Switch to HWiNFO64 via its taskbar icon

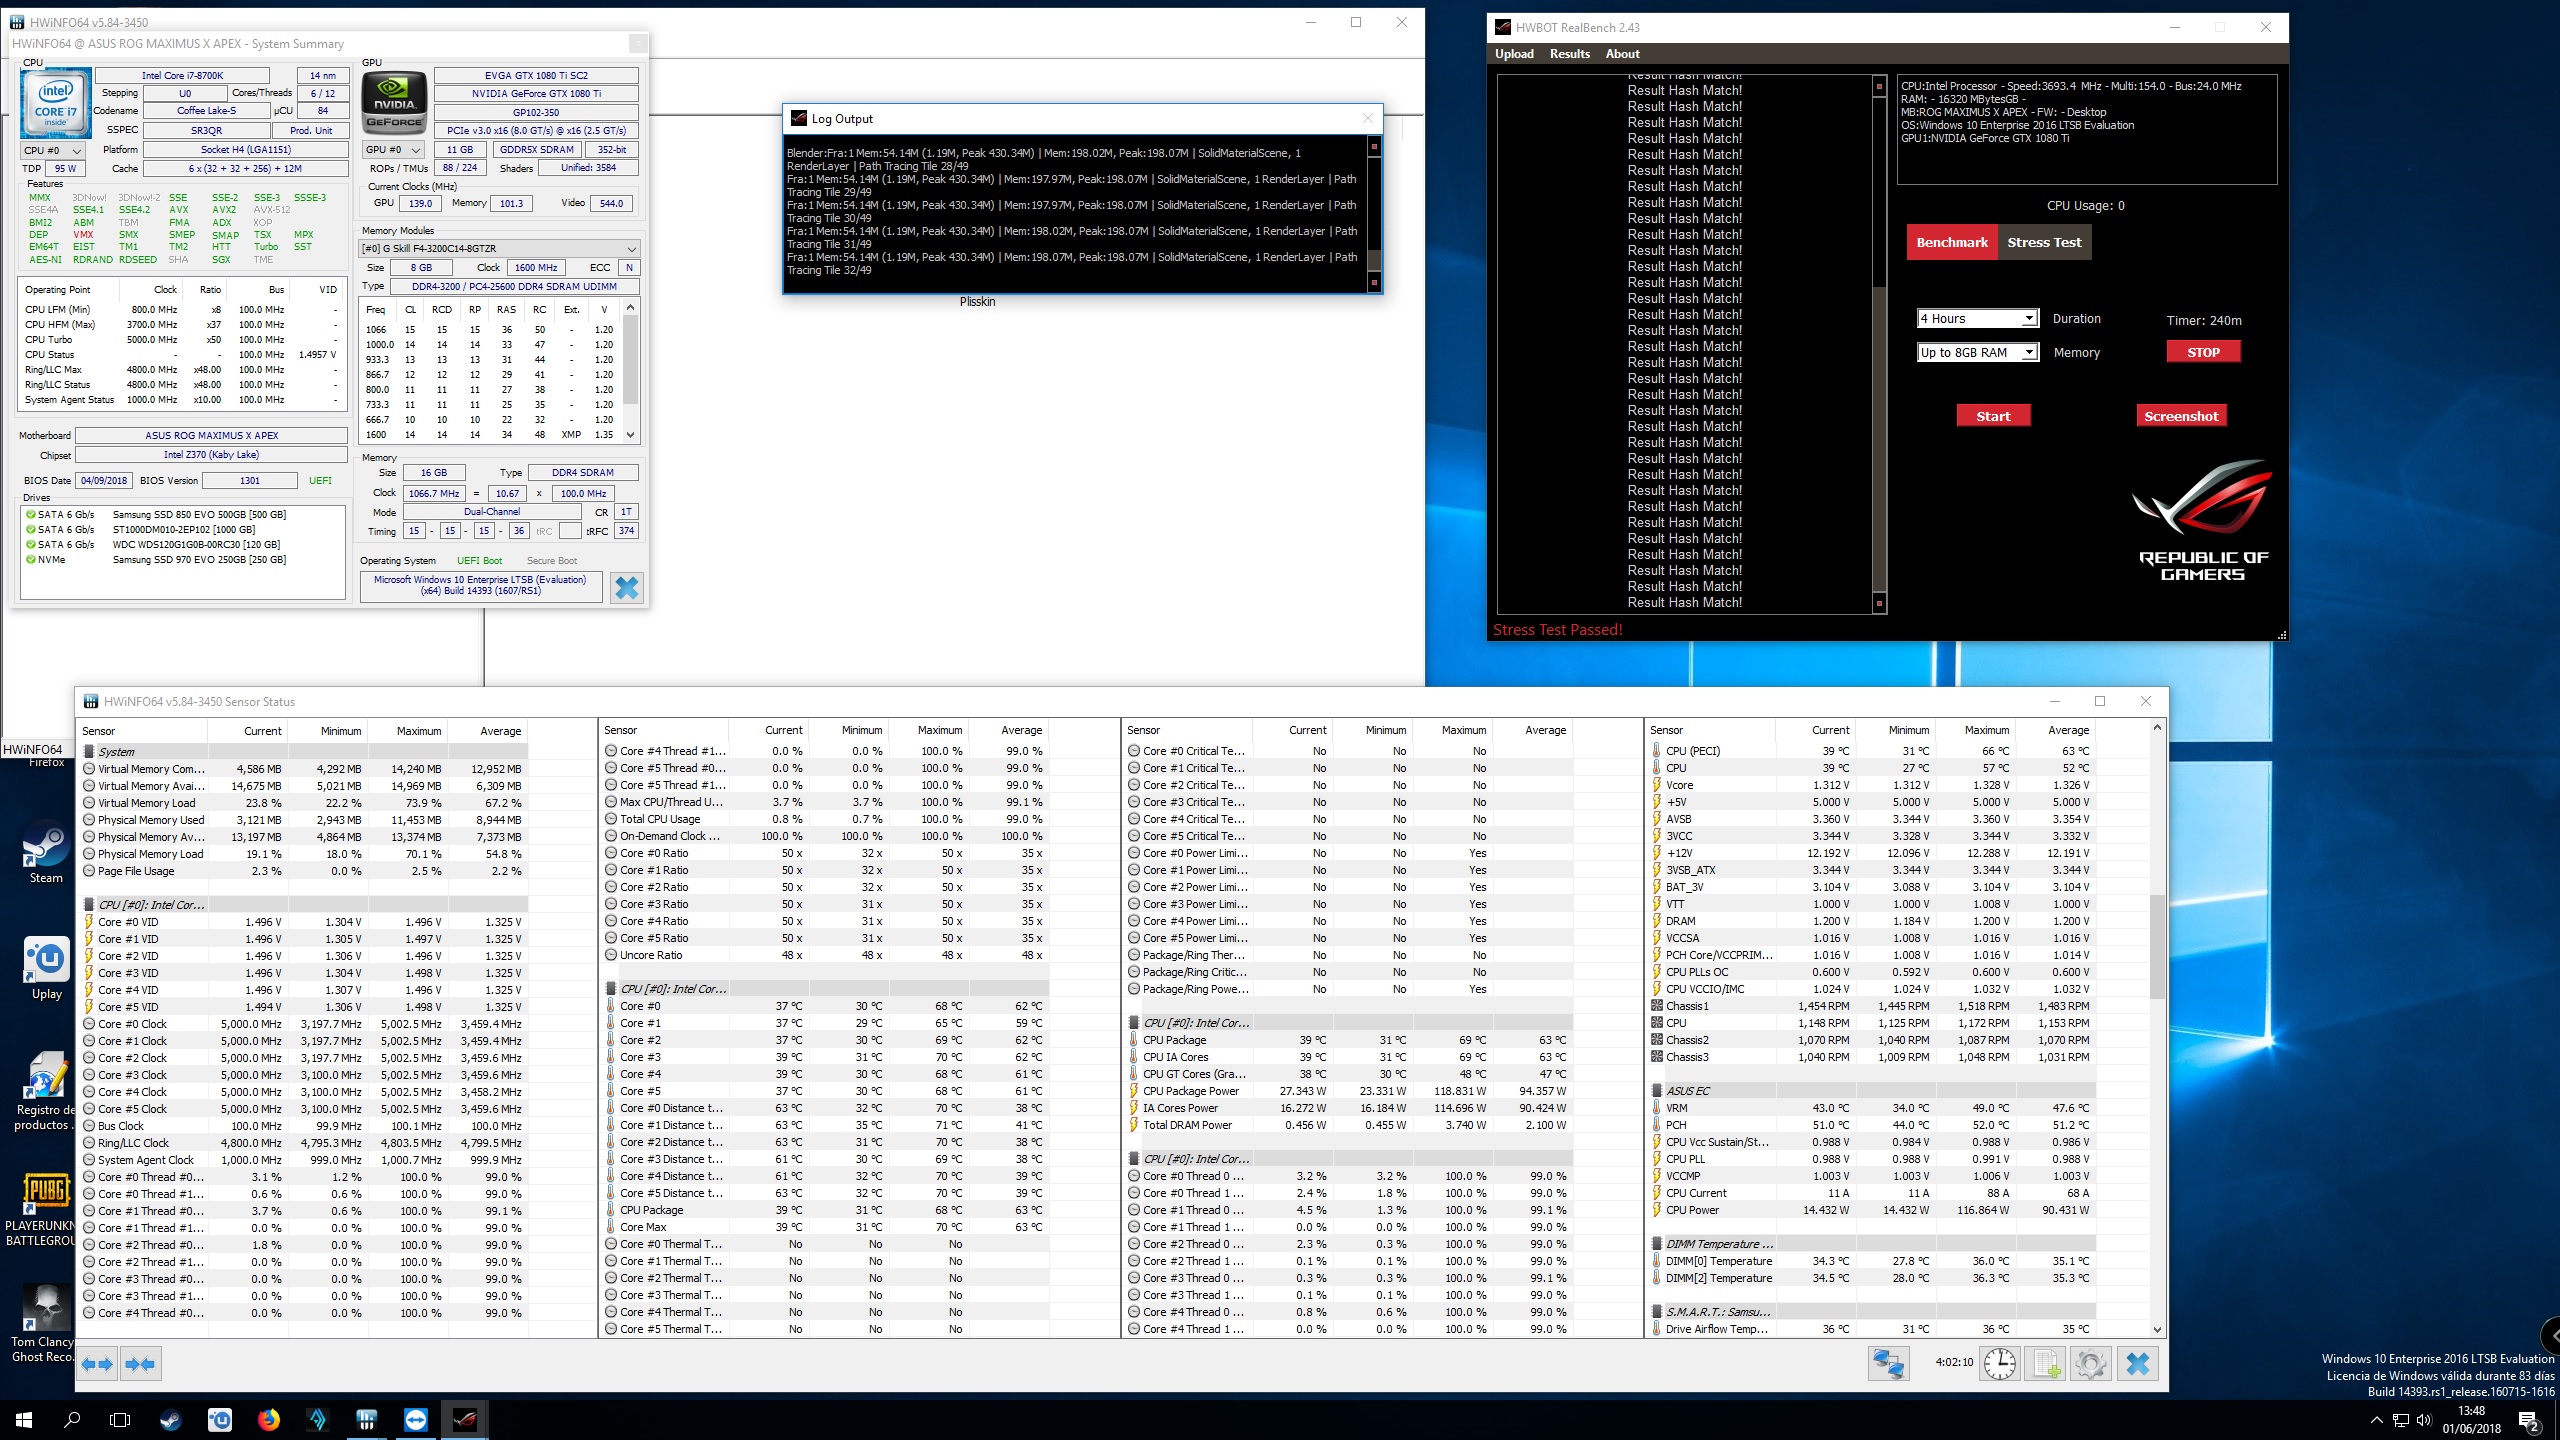366,1419
